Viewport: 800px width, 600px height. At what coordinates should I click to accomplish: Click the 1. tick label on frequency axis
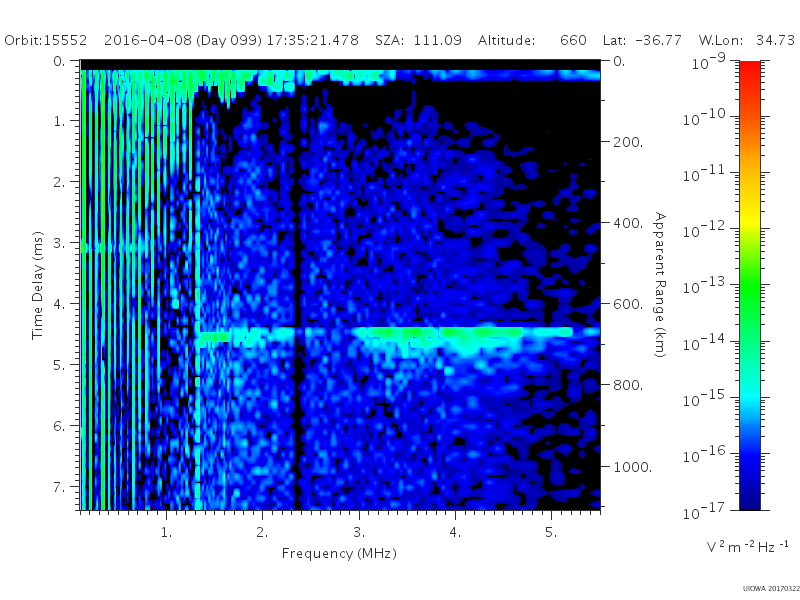[166, 532]
